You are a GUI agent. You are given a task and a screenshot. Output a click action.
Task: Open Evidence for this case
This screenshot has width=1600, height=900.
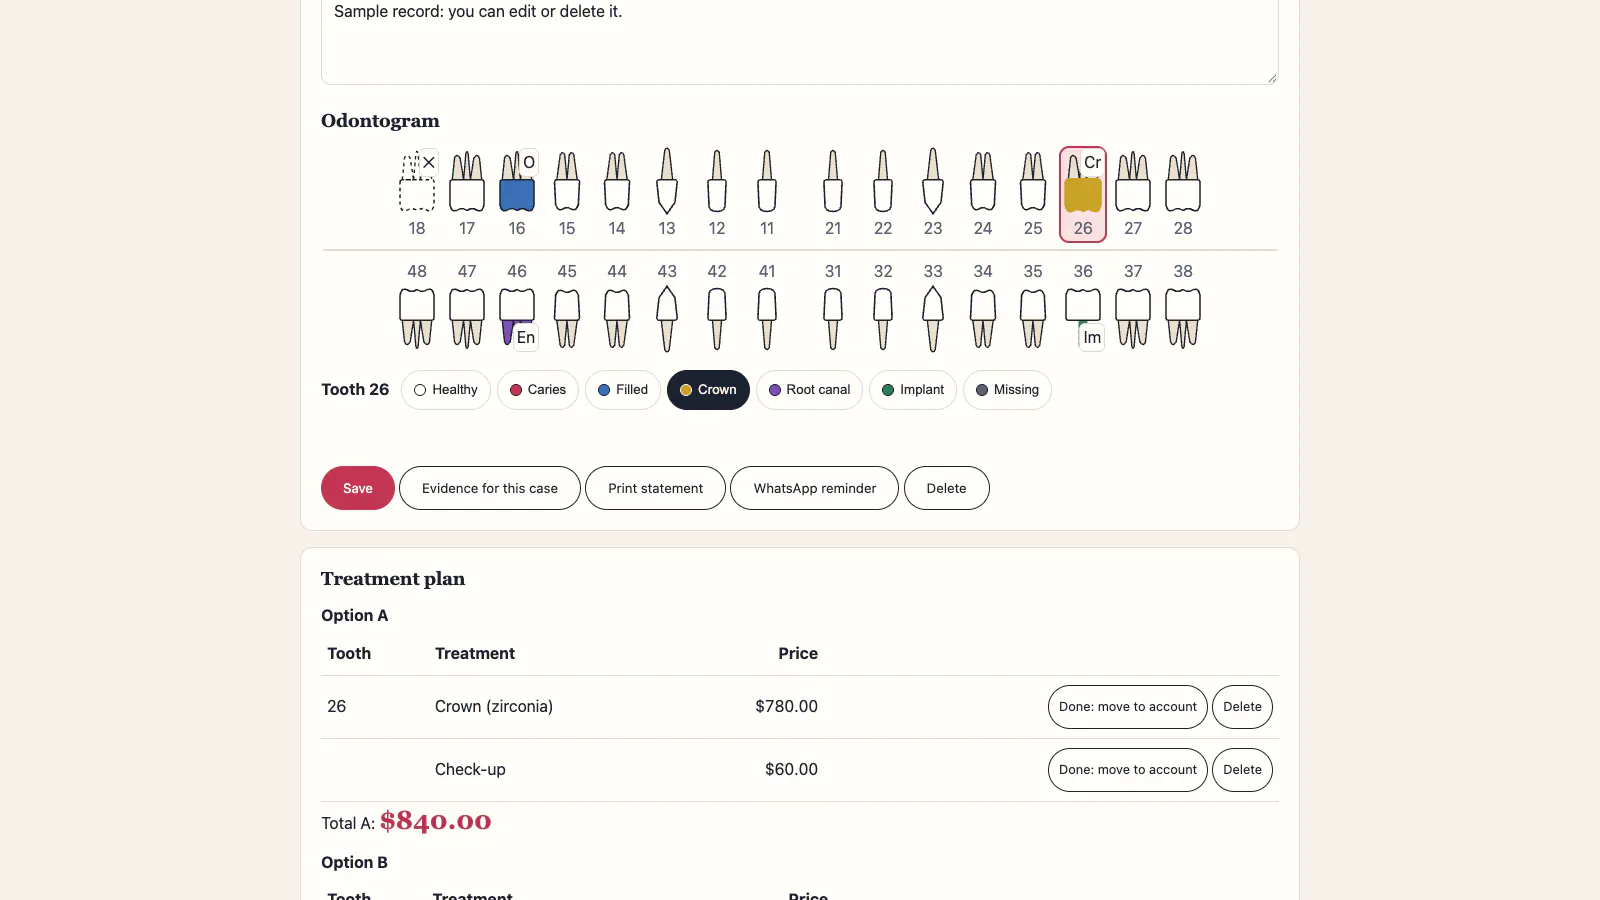coord(490,488)
